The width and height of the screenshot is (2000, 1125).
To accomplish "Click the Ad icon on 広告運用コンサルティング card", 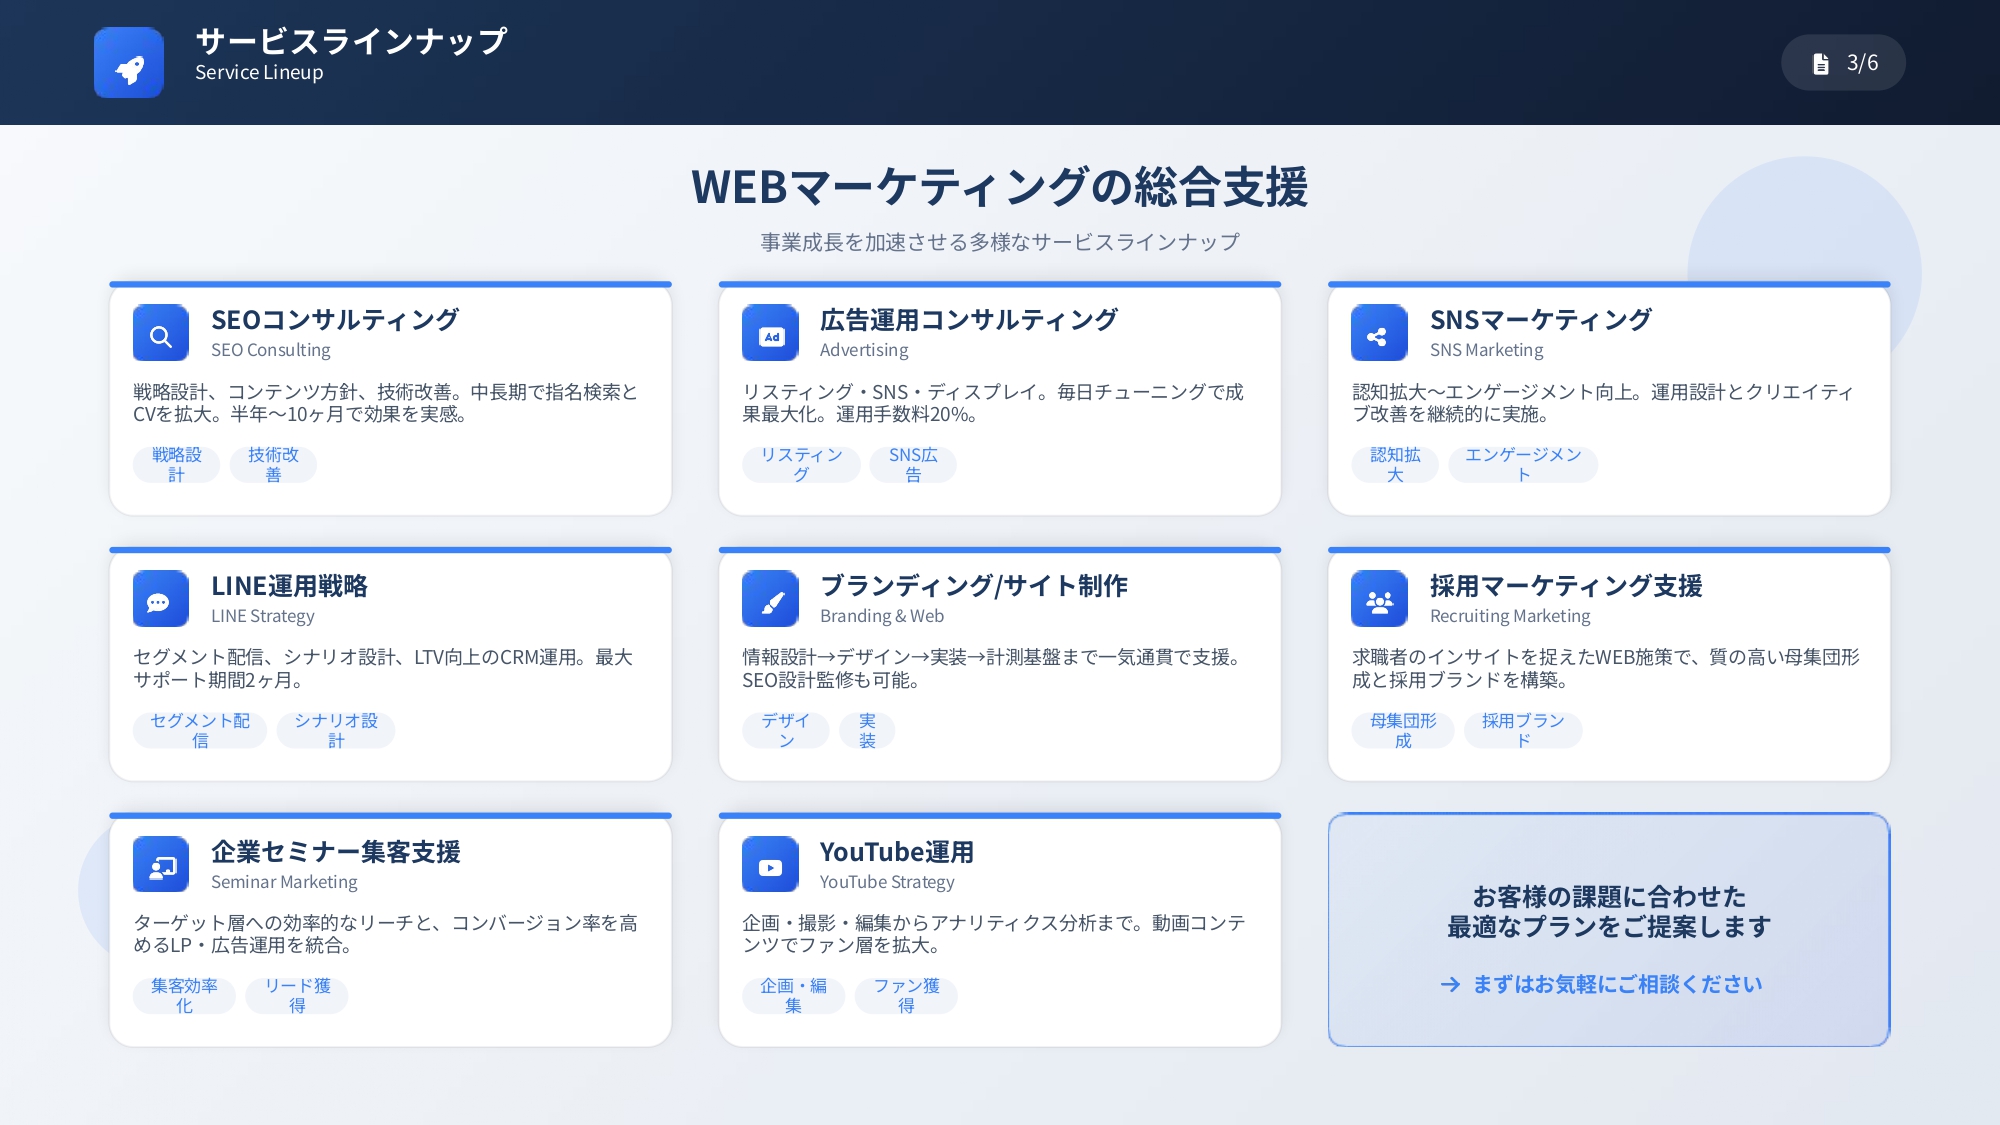I will pos(770,333).
